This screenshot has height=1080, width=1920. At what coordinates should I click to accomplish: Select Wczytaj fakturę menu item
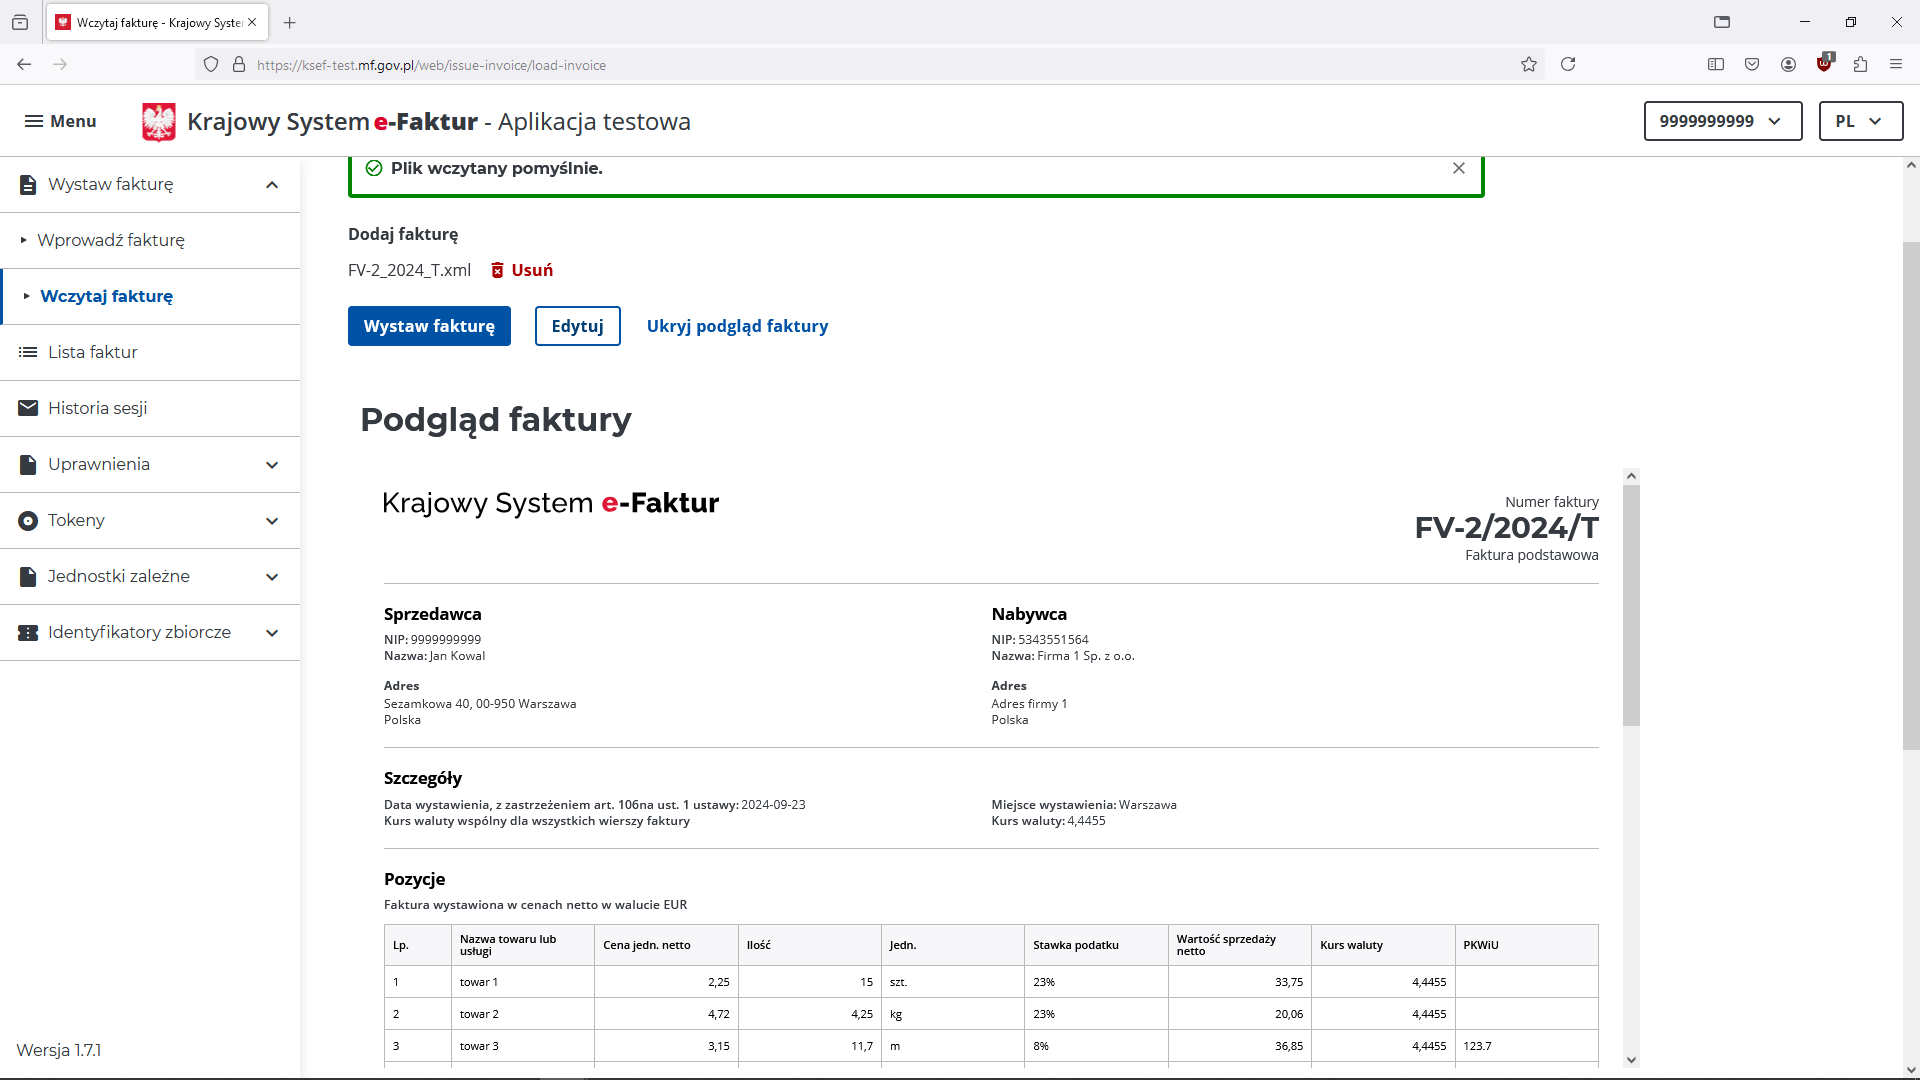click(107, 296)
